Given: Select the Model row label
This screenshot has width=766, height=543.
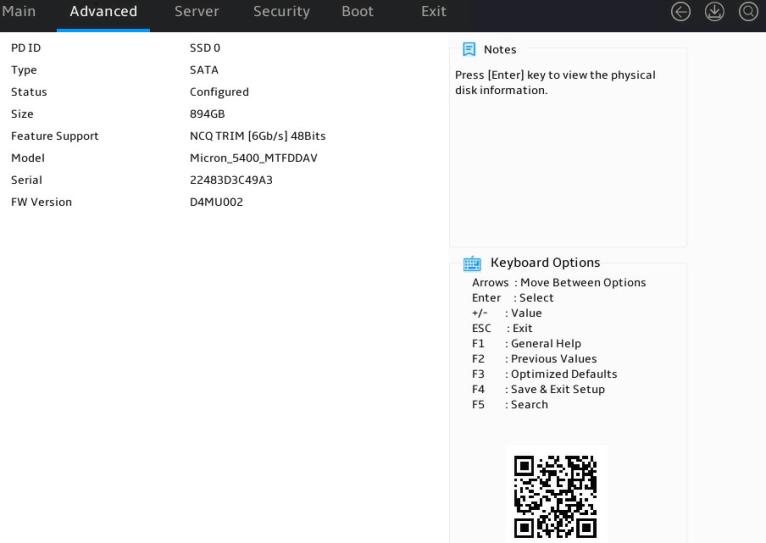Looking at the screenshot, I should point(27,158).
